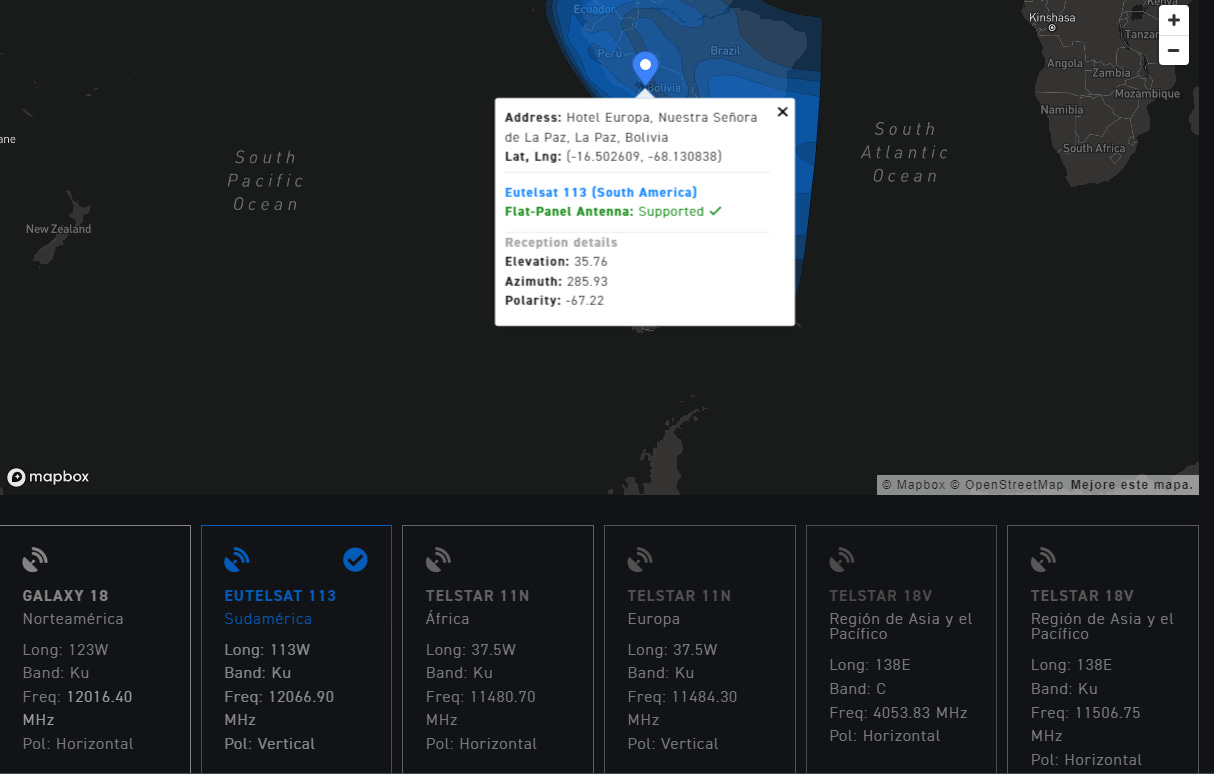Click the South Atlantic Ocean map label

click(x=905, y=152)
